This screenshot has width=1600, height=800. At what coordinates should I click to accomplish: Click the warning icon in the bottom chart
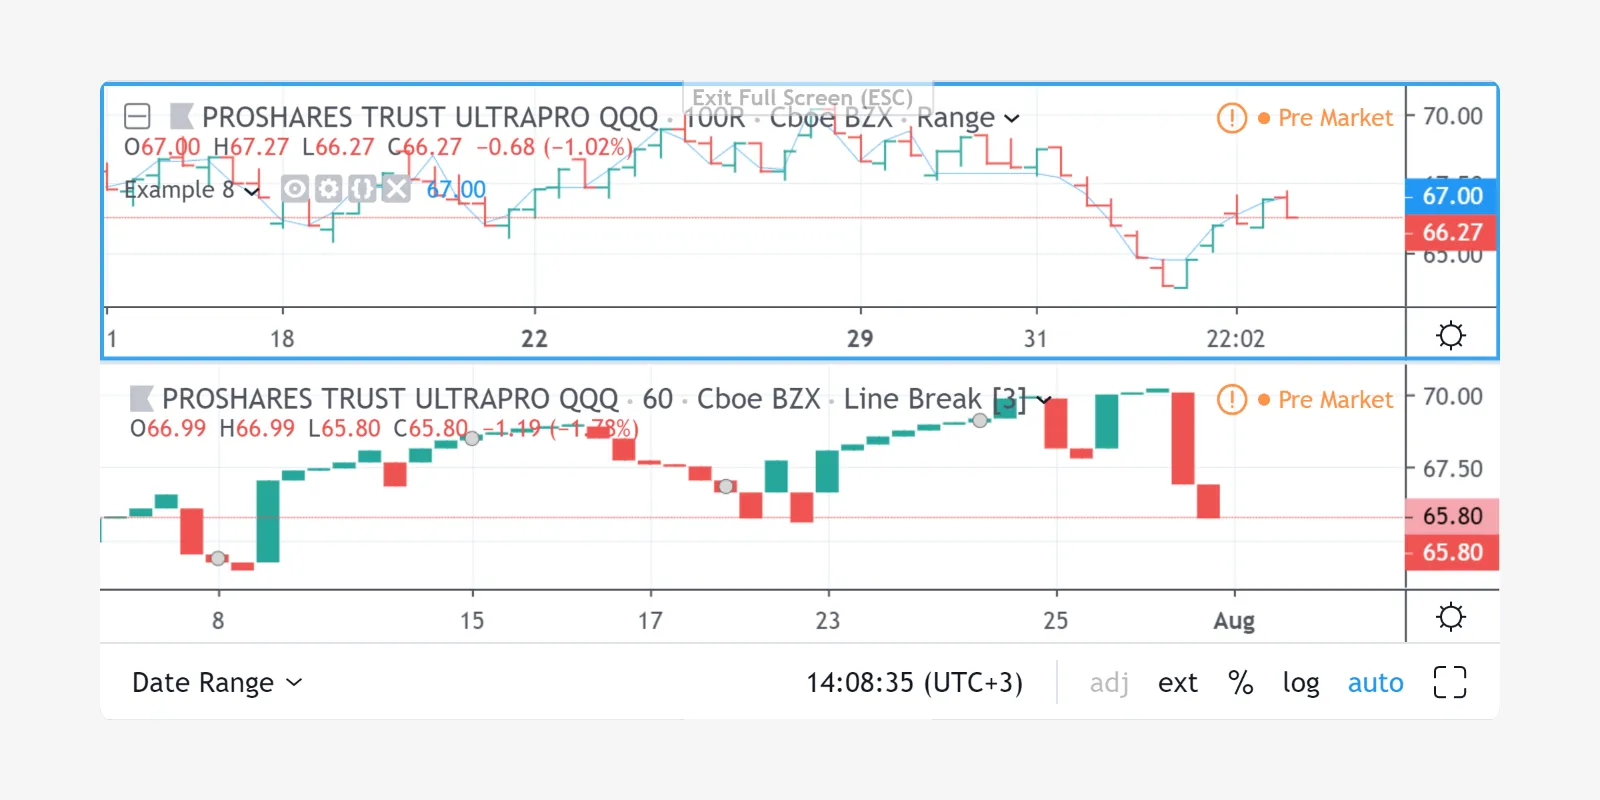tap(1231, 400)
